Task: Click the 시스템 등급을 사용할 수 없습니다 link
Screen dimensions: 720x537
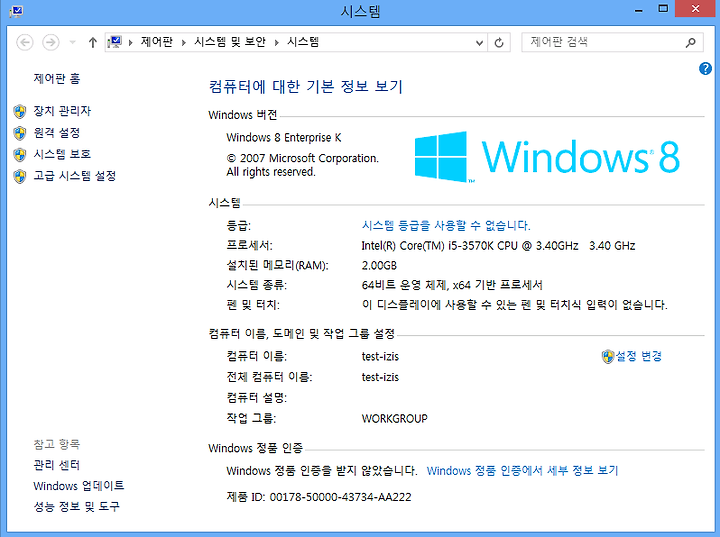Action: (x=446, y=226)
